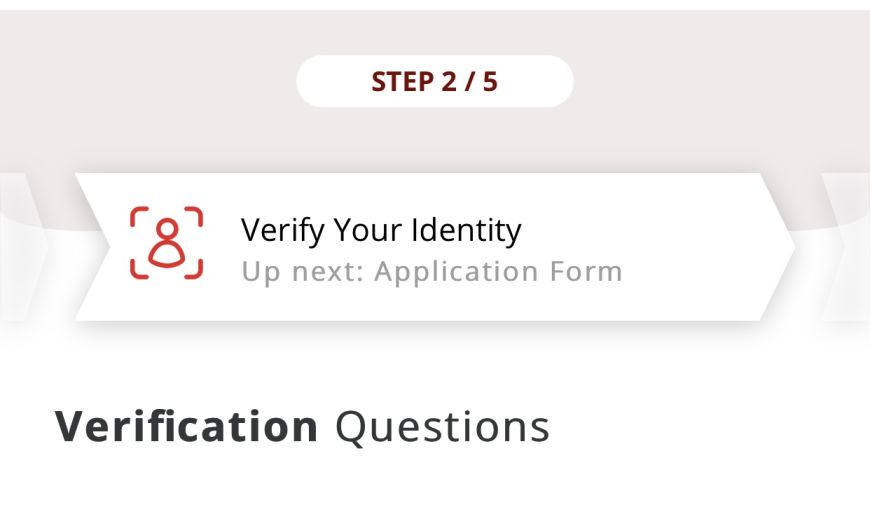Click the notched left end of the step banner
The width and height of the screenshot is (870, 507).
coord(93,247)
